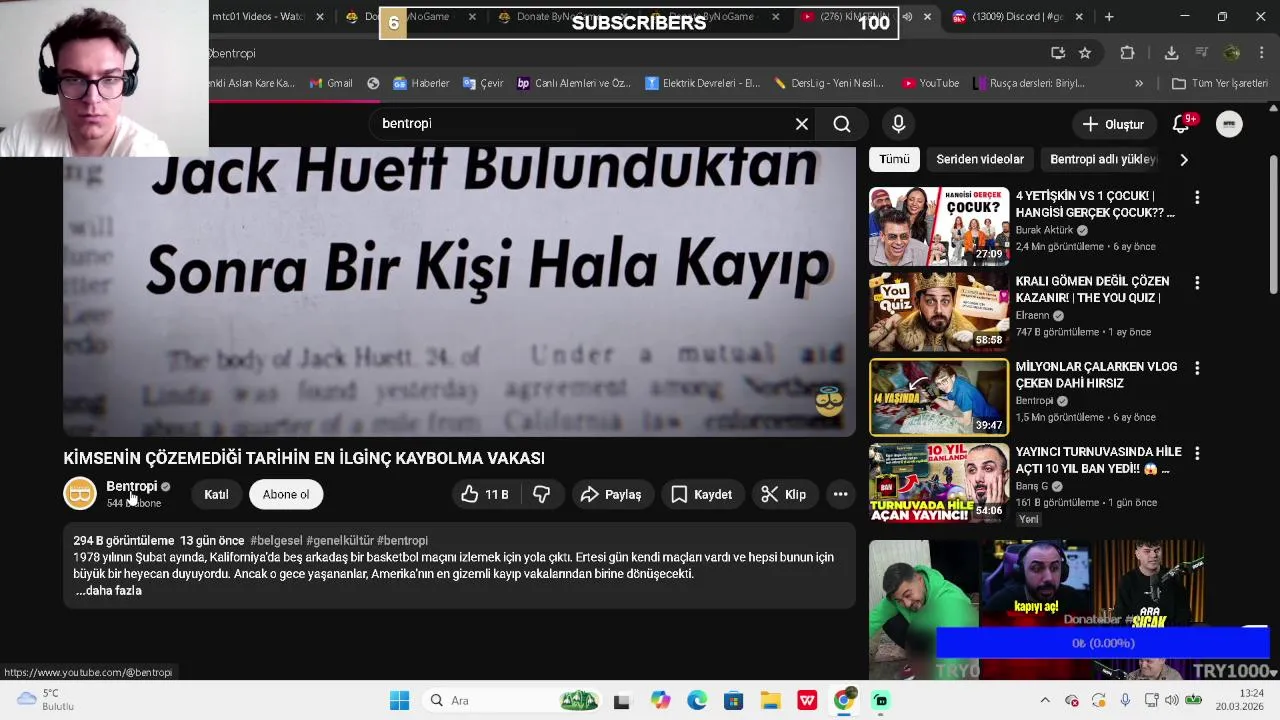Open Chrome extensions puzzle icon
The image size is (1280, 720).
pos(1127,53)
